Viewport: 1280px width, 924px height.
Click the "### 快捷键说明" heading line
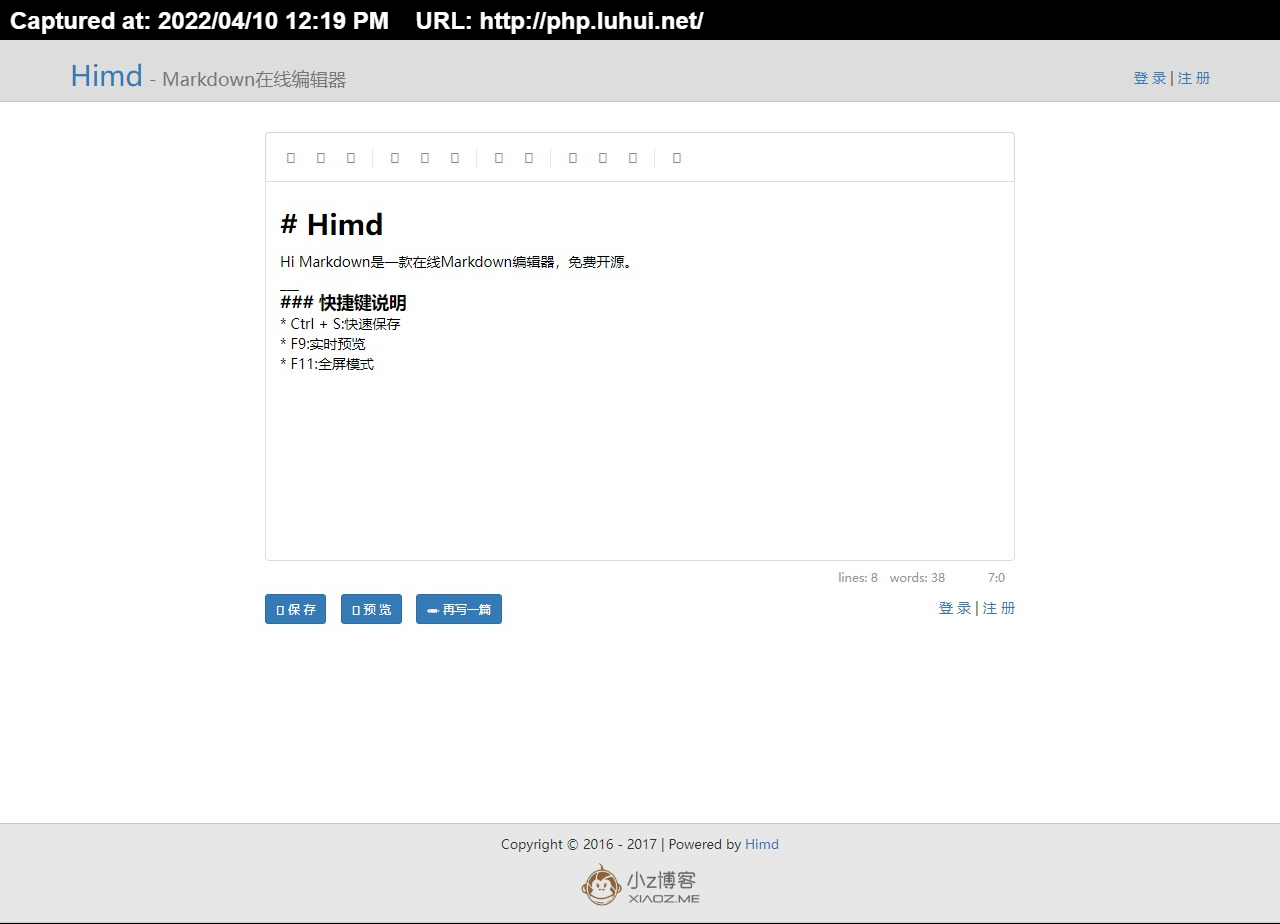coord(343,303)
